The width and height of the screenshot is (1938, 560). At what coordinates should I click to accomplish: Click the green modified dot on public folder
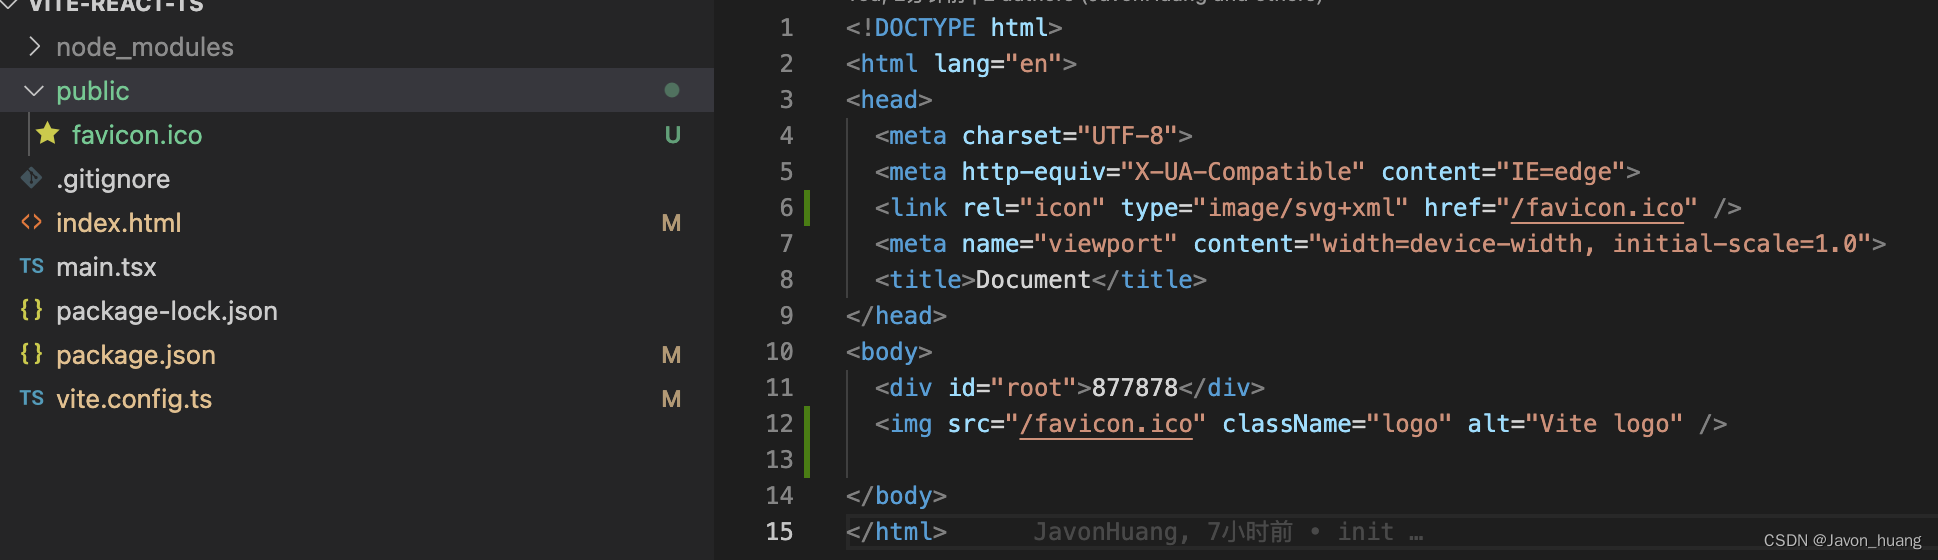tap(672, 90)
